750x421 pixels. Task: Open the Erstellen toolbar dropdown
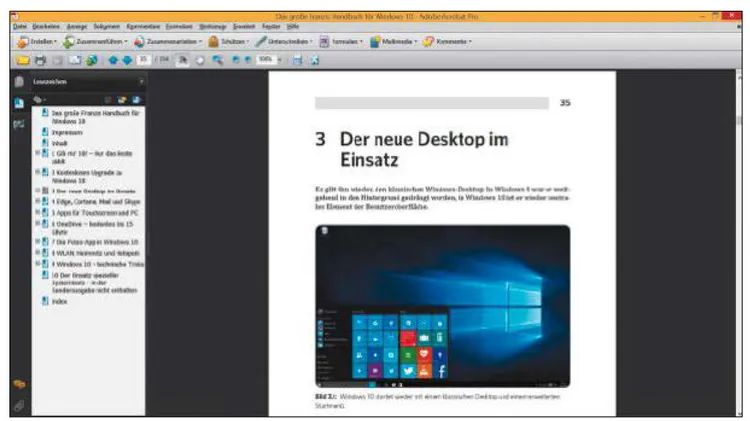click(x=37, y=42)
